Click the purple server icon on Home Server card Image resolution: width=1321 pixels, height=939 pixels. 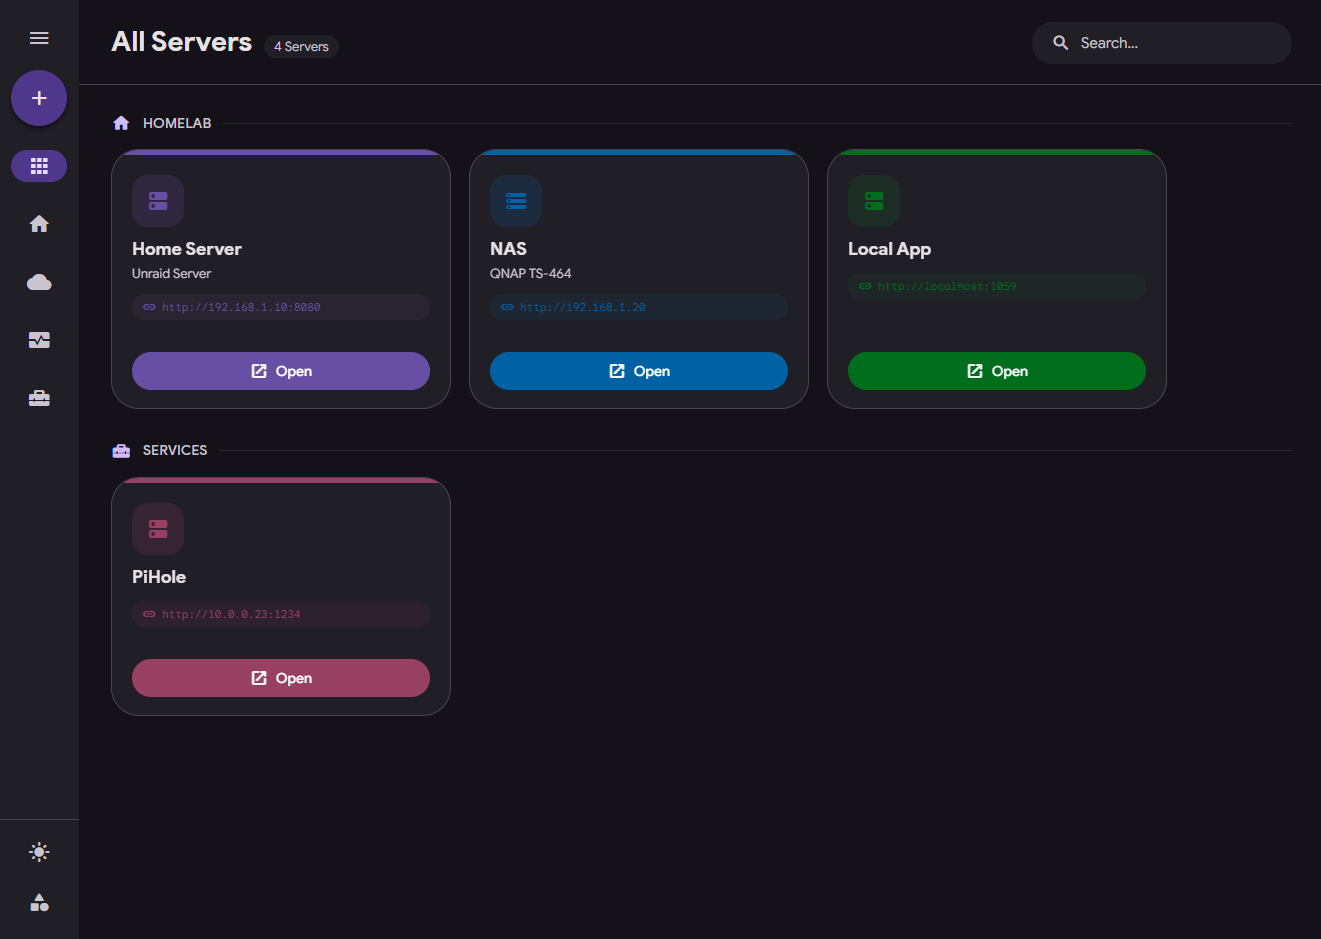click(157, 200)
